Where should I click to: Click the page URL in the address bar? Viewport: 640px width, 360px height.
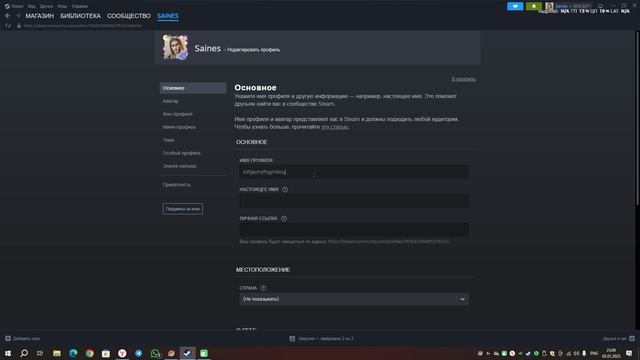coord(83,26)
